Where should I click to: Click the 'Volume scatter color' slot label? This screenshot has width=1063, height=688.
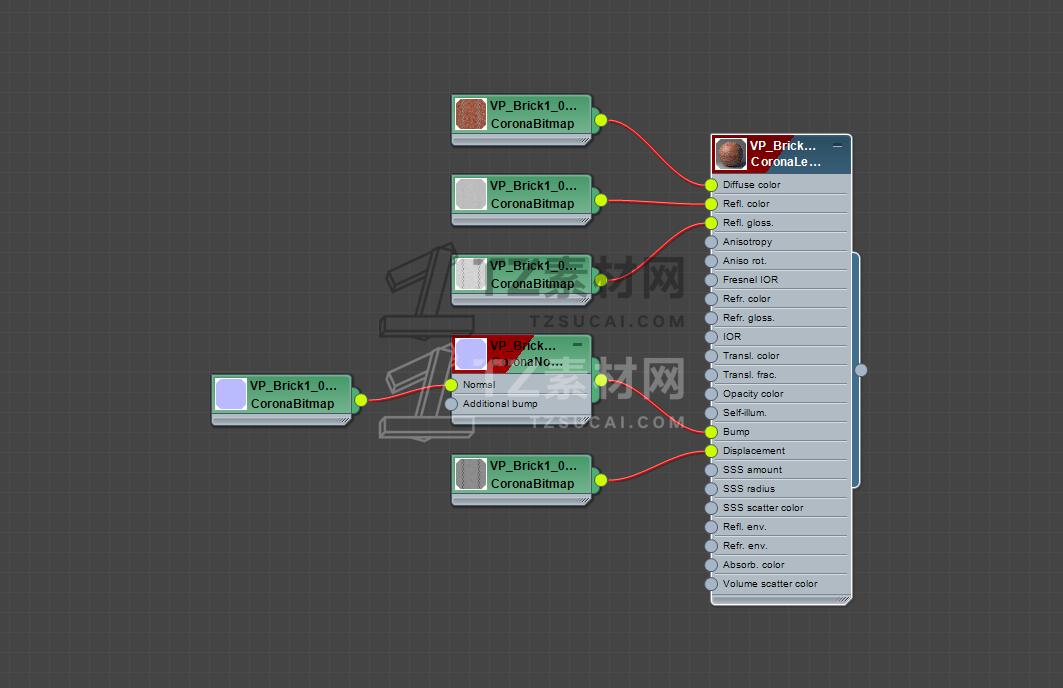click(x=770, y=584)
